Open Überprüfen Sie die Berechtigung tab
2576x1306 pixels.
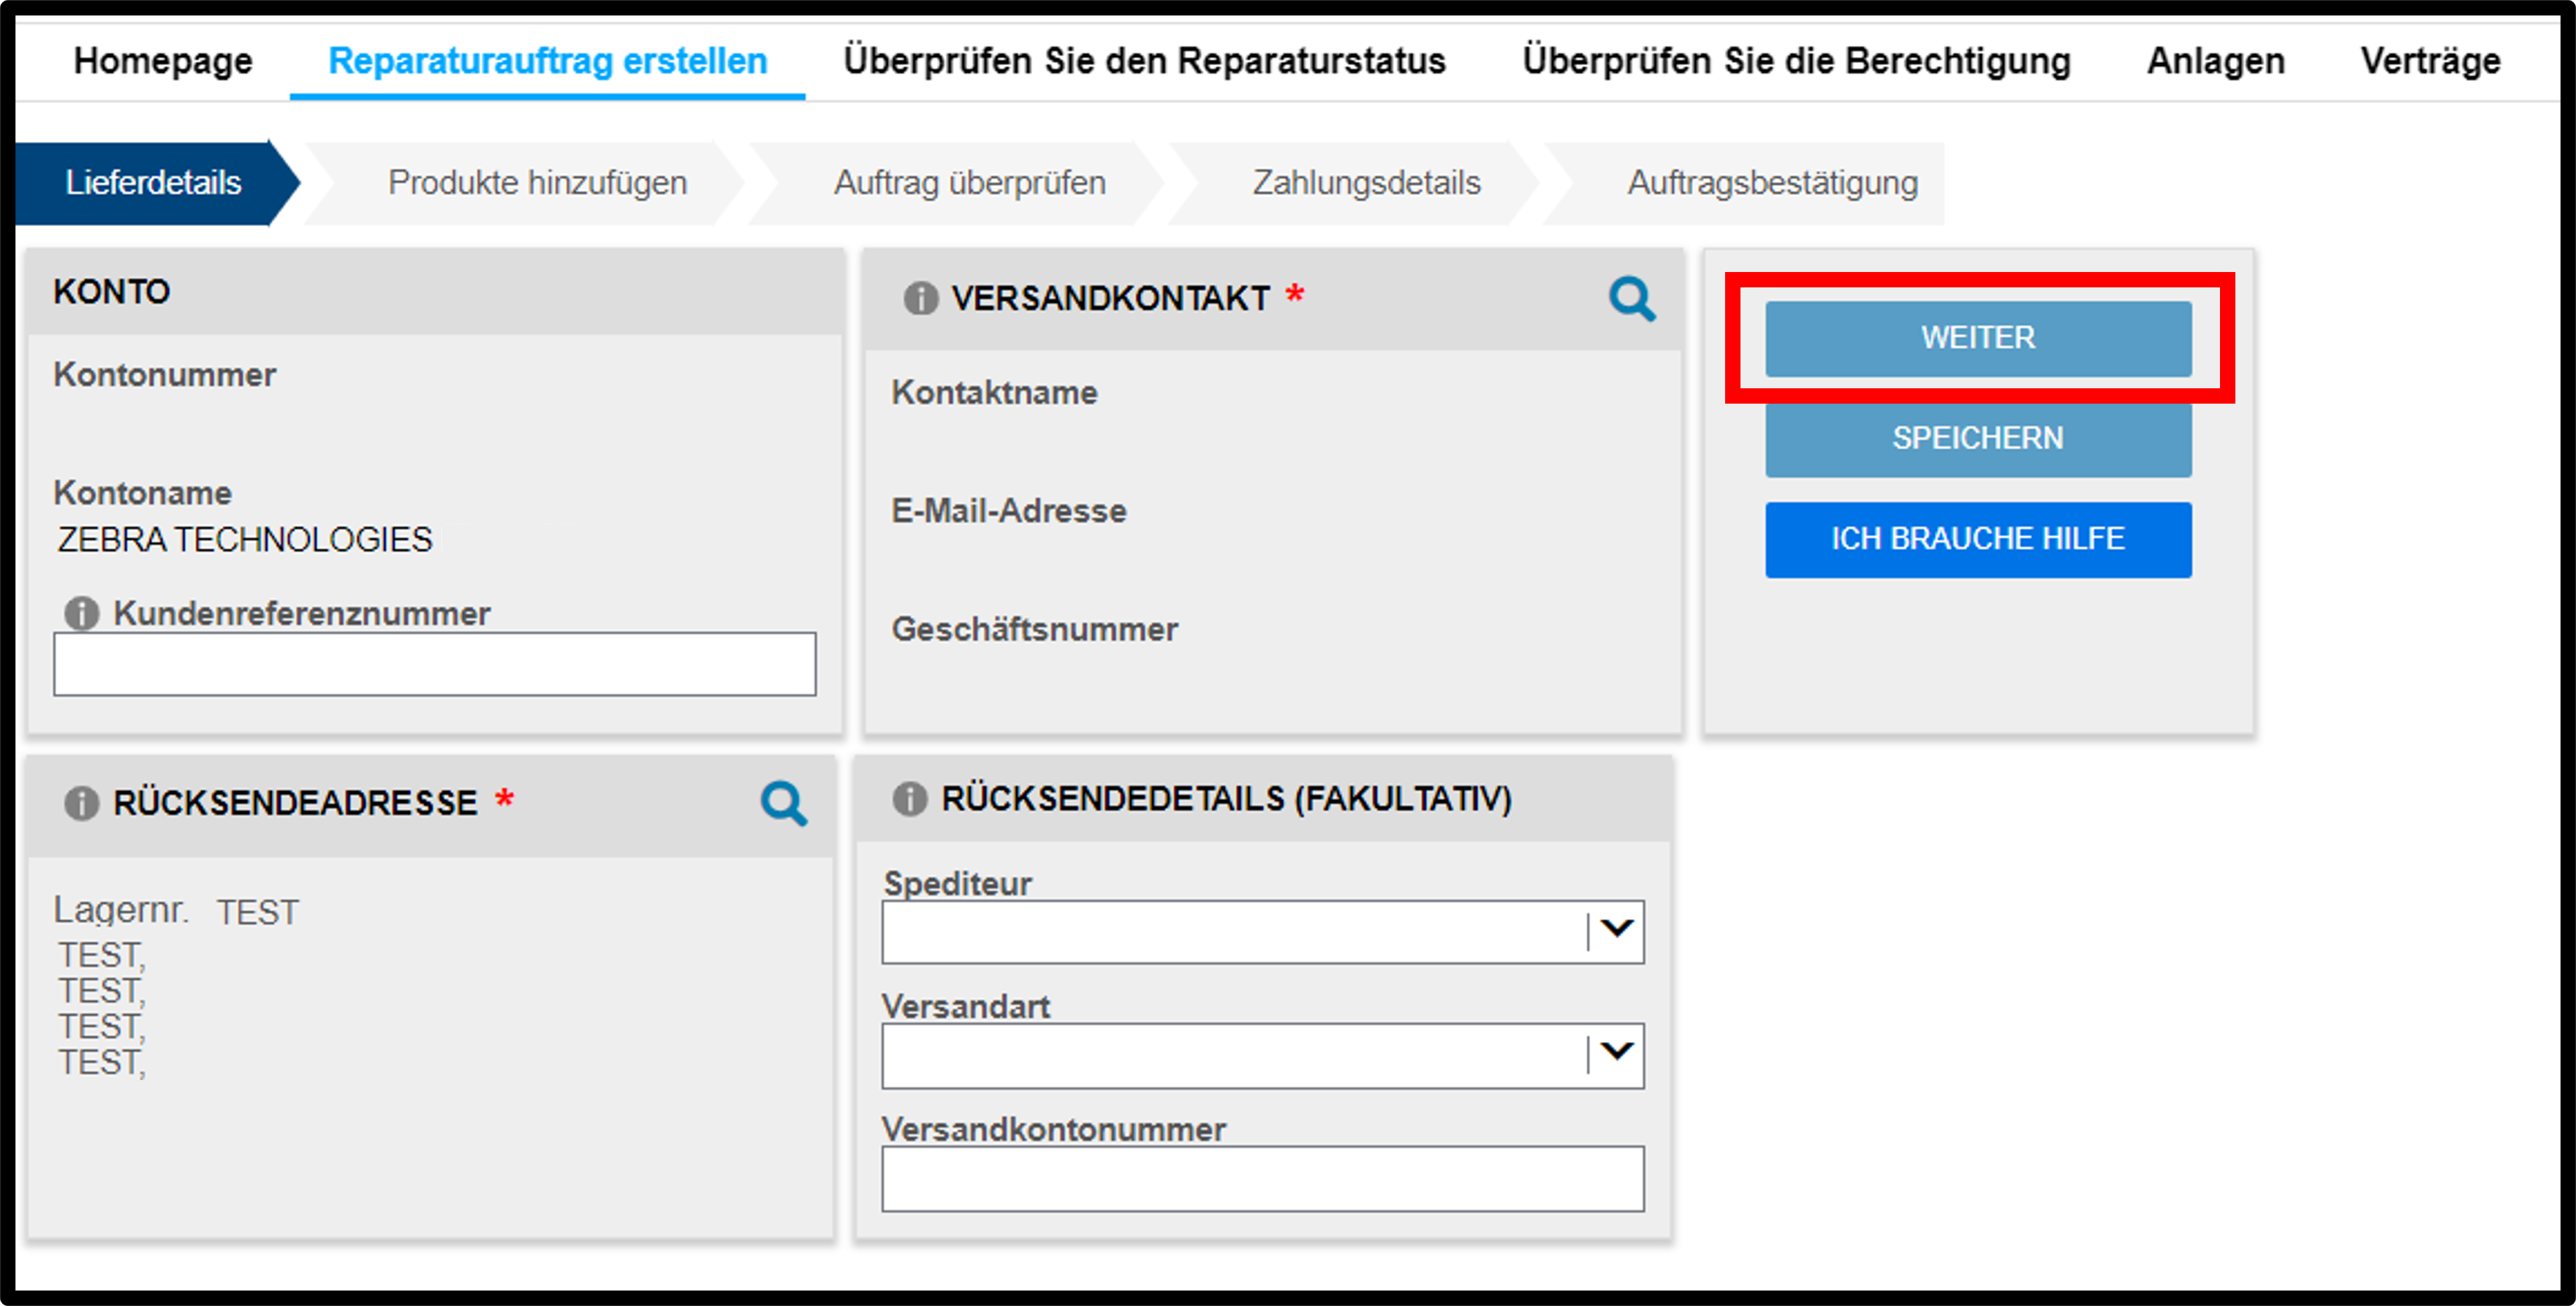click(x=1797, y=61)
